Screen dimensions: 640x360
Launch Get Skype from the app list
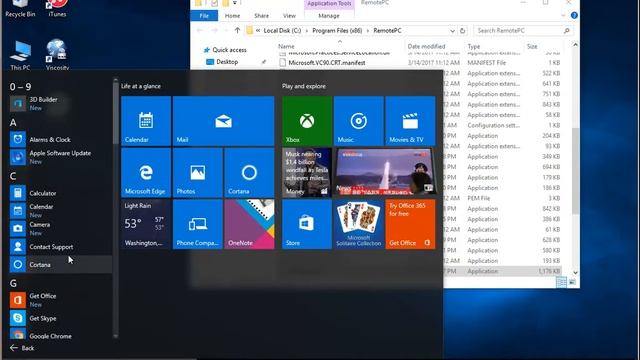[60, 318]
